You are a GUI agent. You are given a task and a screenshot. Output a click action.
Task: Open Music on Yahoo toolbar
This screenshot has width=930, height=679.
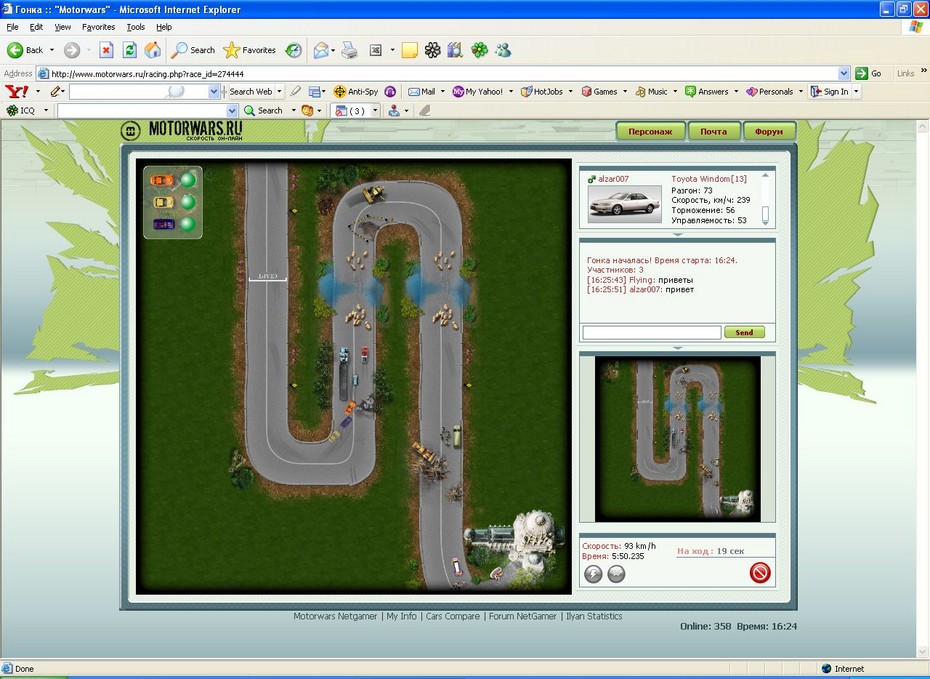(651, 91)
